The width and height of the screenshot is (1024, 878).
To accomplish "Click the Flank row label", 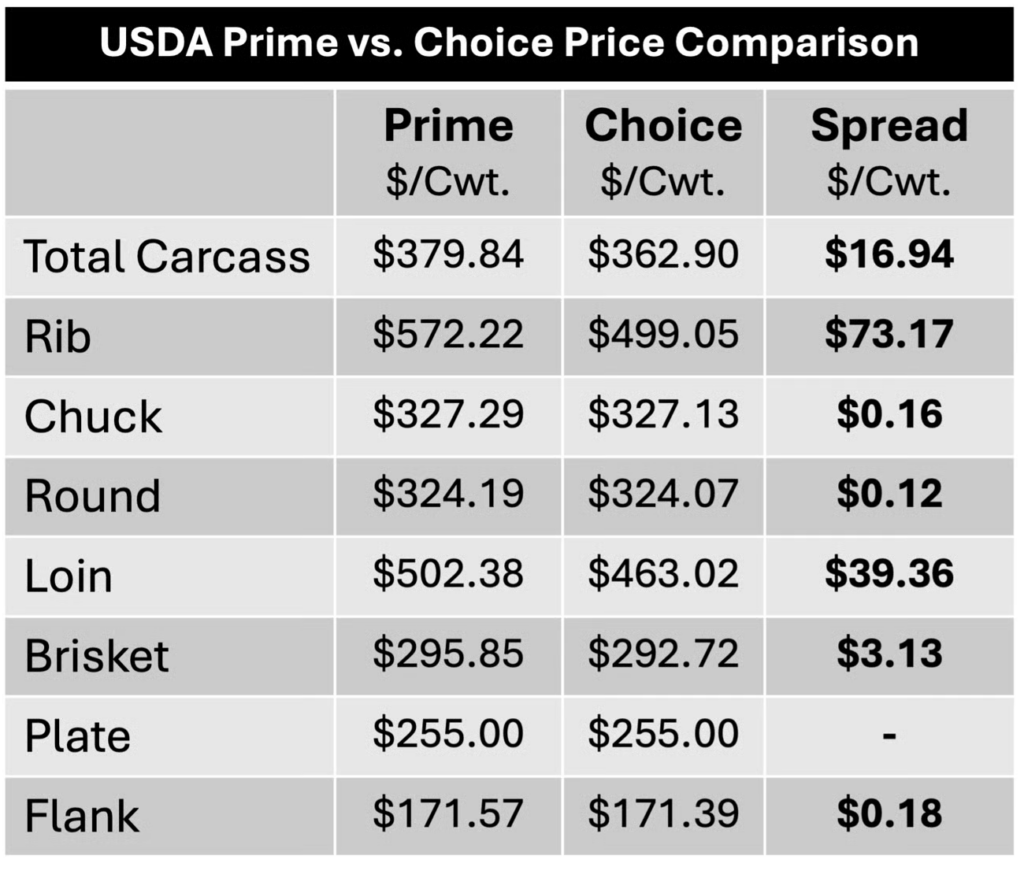I will point(82,816).
